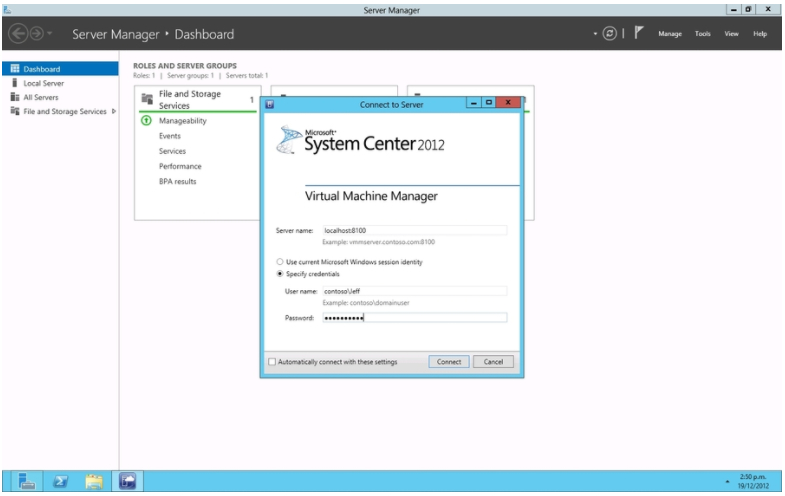Open Events in the File and Storage tile
This screenshot has height=496, width=785.
pyautogui.click(x=170, y=136)
